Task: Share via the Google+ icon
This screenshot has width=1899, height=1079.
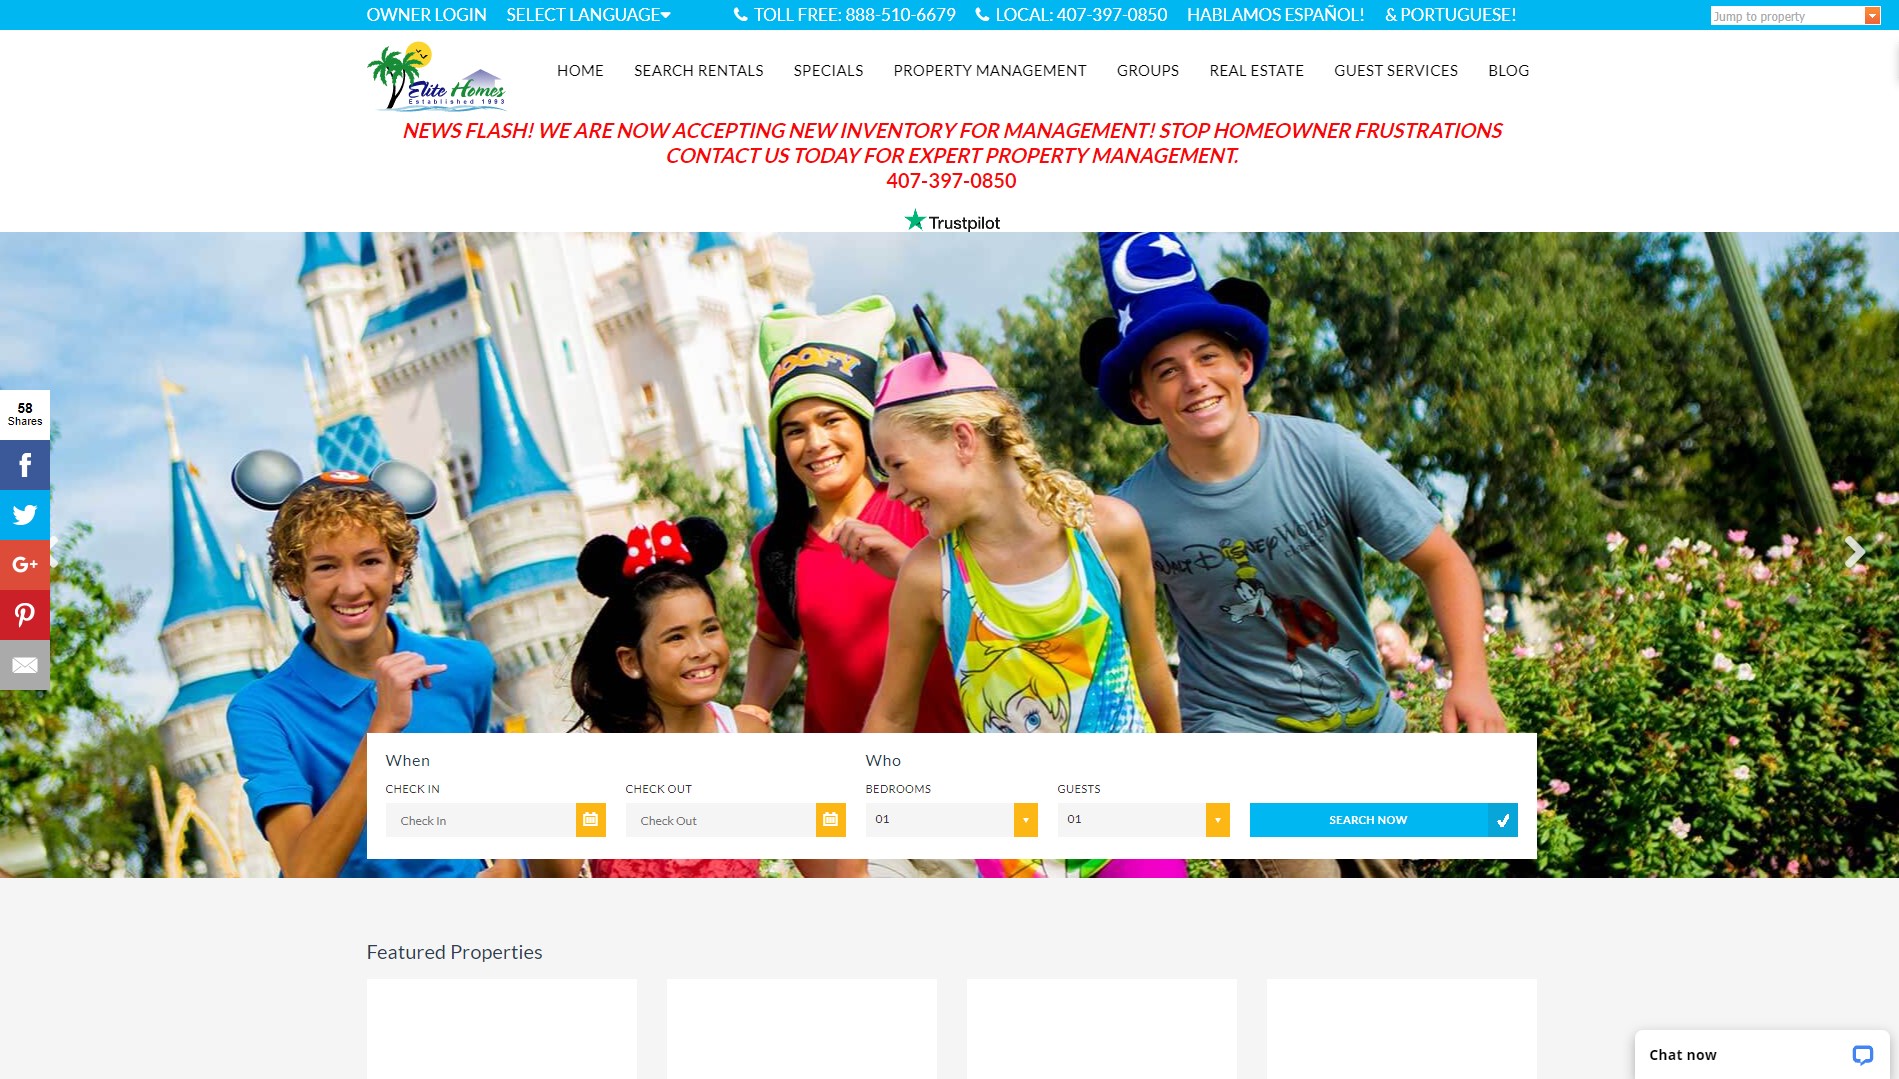Action: point(25,564)
